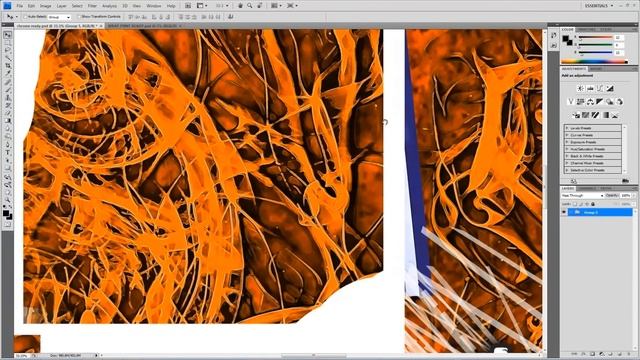Select the Type tool in the toolbox
Screen dimensions: 640x360
pos(7,152)
